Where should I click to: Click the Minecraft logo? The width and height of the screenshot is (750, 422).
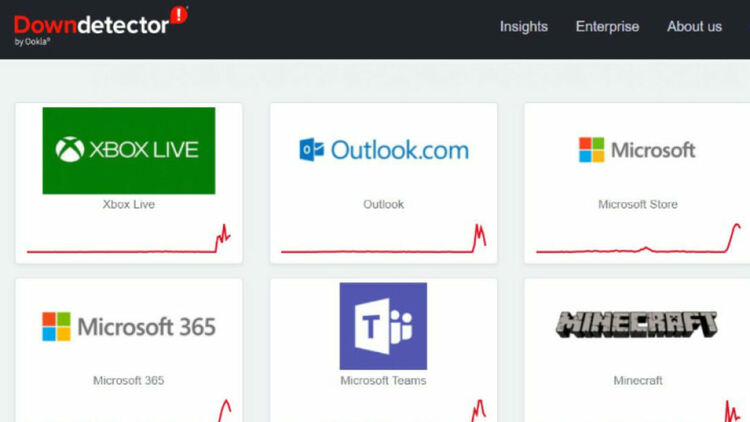pos(637,324)
